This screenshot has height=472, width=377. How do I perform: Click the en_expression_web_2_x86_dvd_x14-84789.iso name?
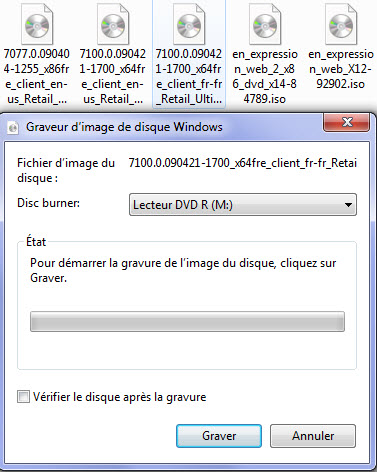(x=265, y=76)
